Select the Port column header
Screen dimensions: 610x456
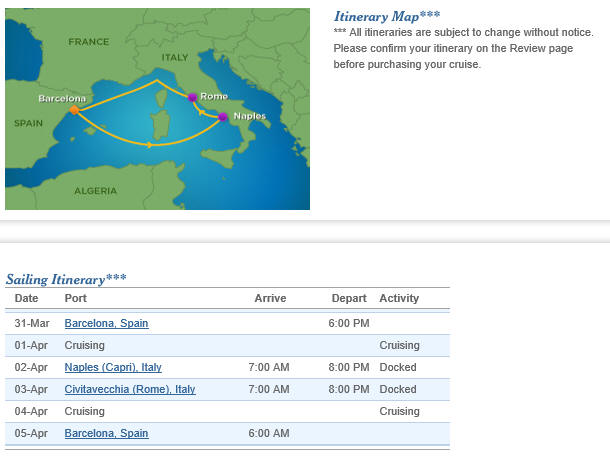coord(75,298)
